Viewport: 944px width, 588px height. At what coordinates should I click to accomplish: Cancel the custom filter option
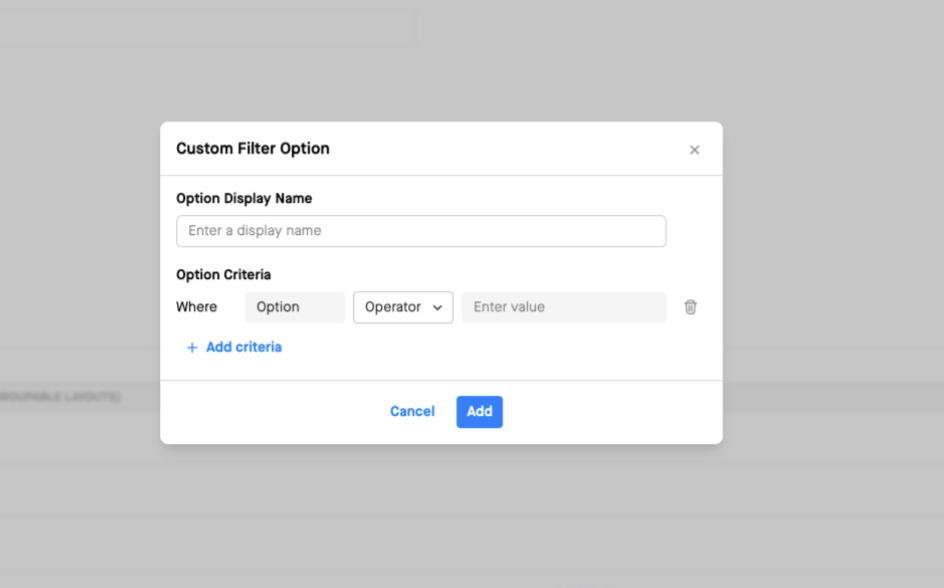coord(412,412)
